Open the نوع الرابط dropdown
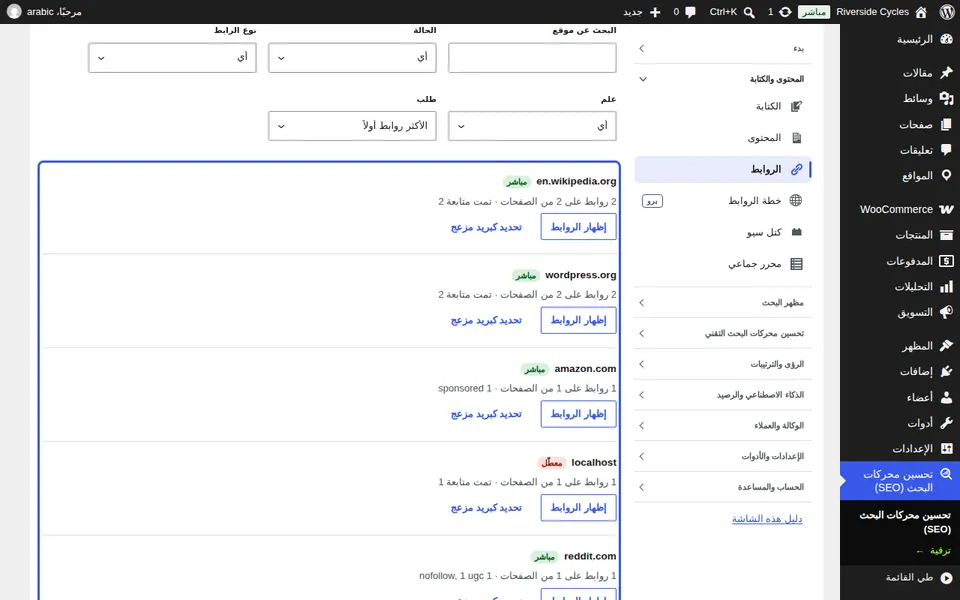Screen dimensions: 960x600 (x=172, y=58)
